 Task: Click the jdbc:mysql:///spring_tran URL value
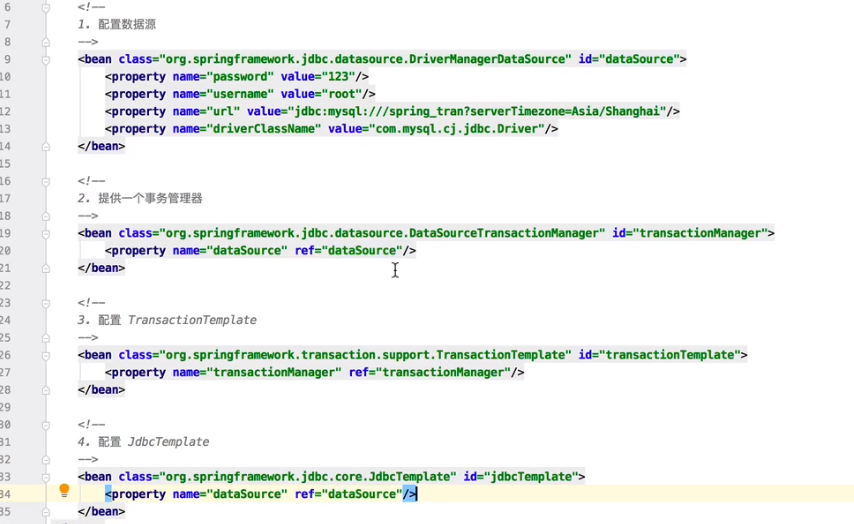point(477,112)
